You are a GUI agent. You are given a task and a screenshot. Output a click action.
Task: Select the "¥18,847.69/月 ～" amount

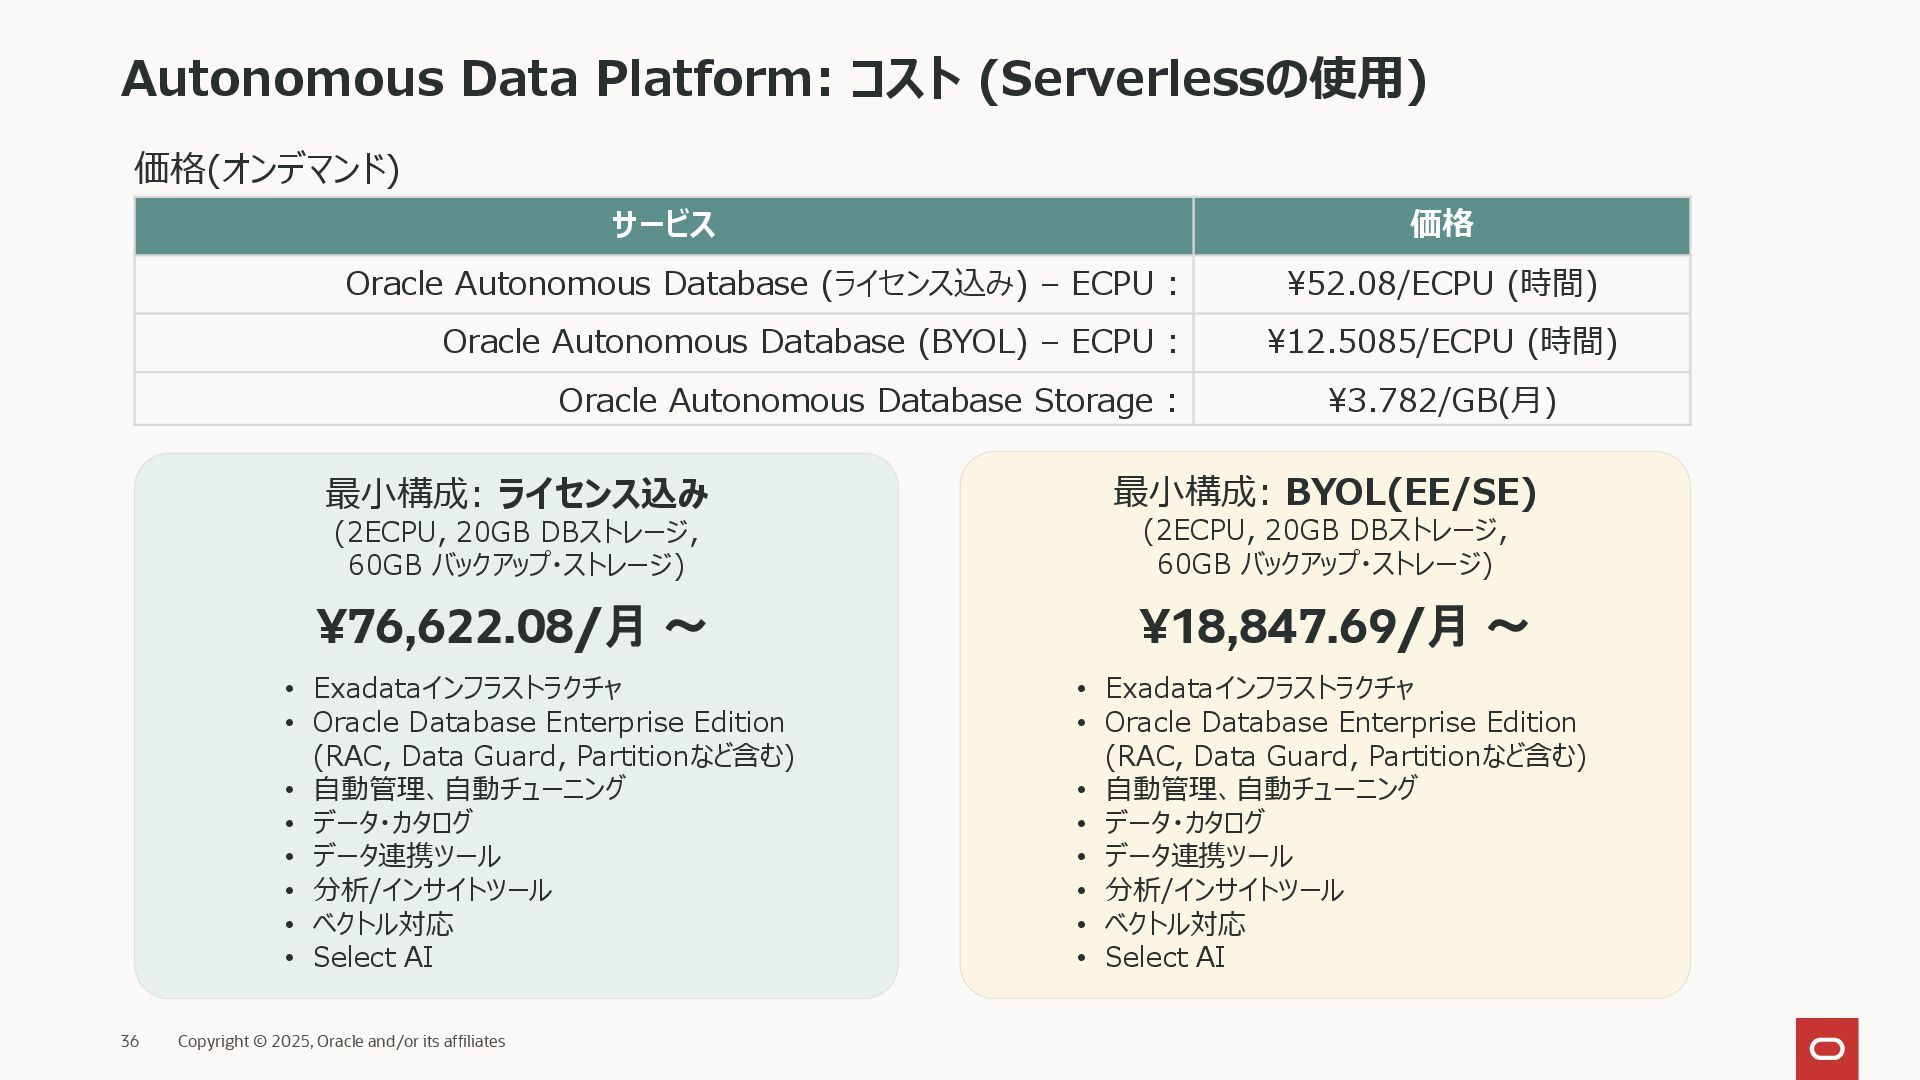[x=1334, y=627]
